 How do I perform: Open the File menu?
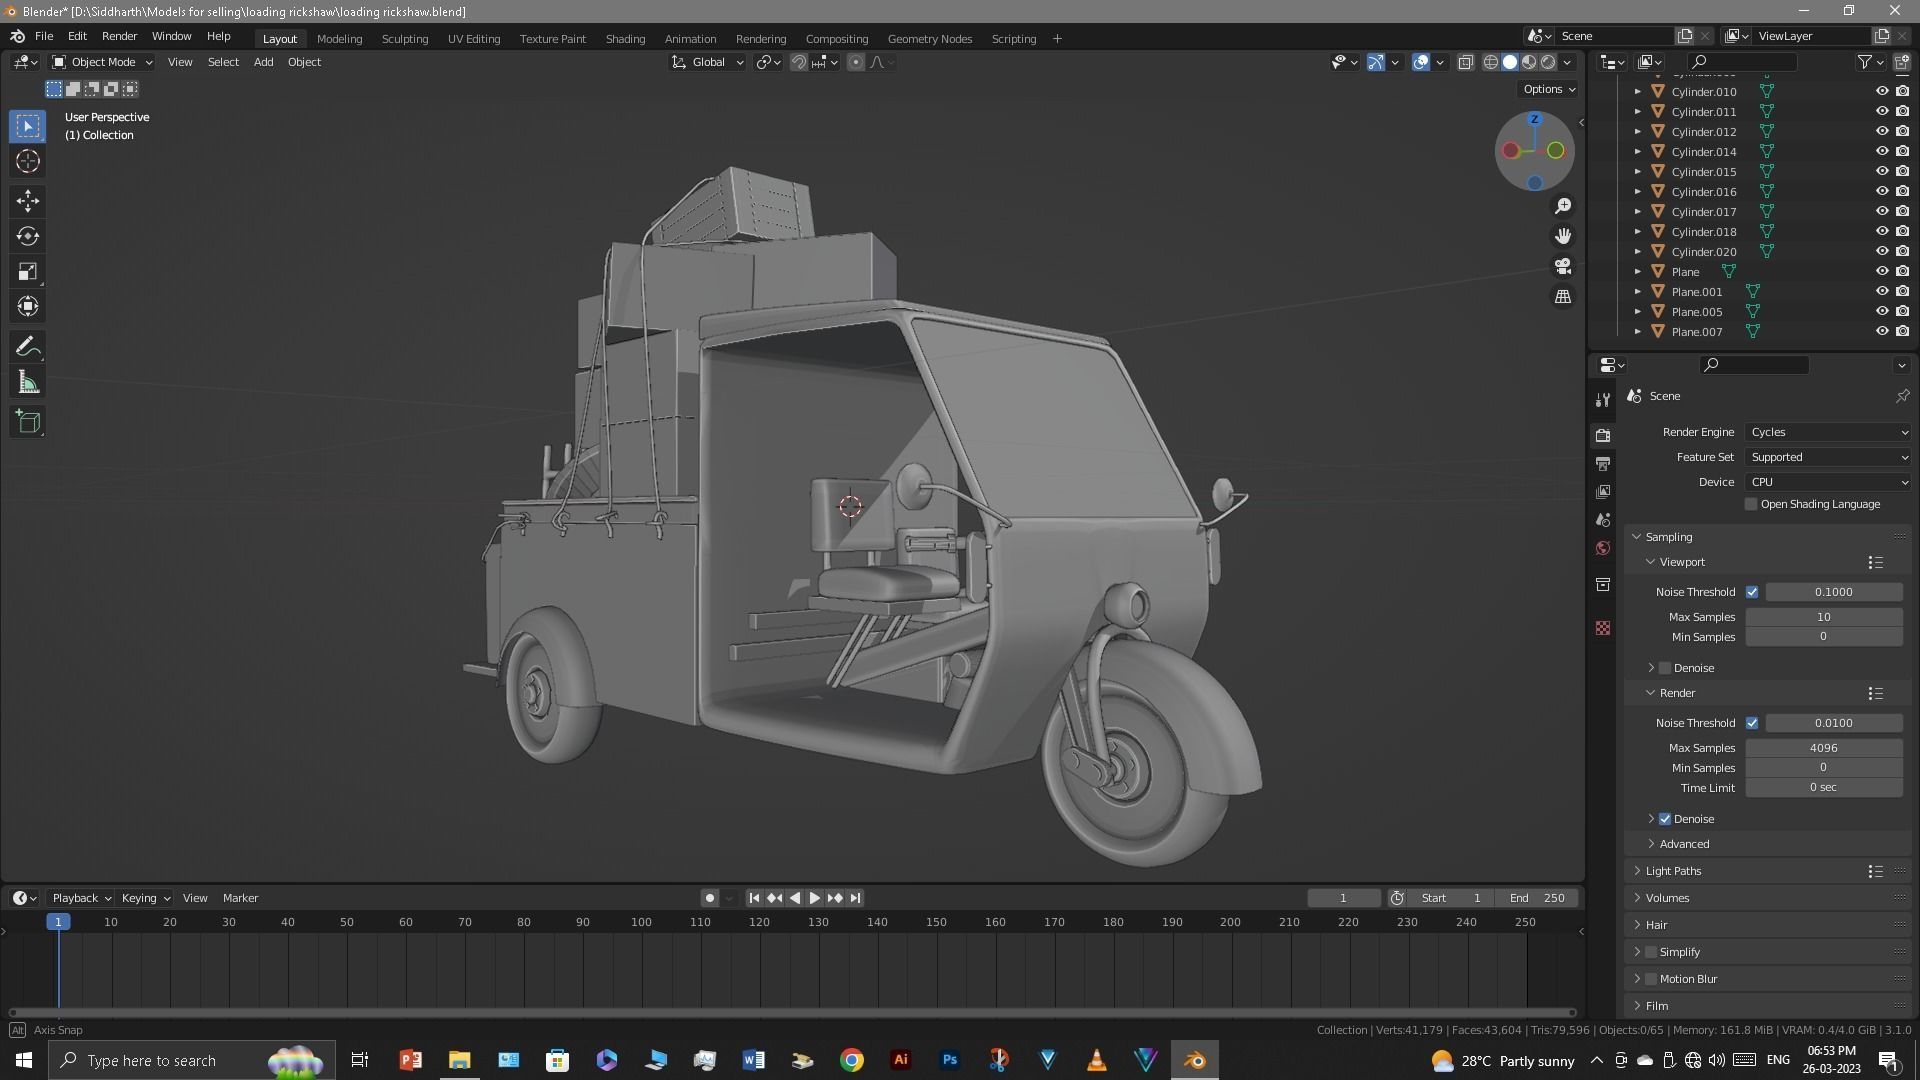[x=44, y=36]
